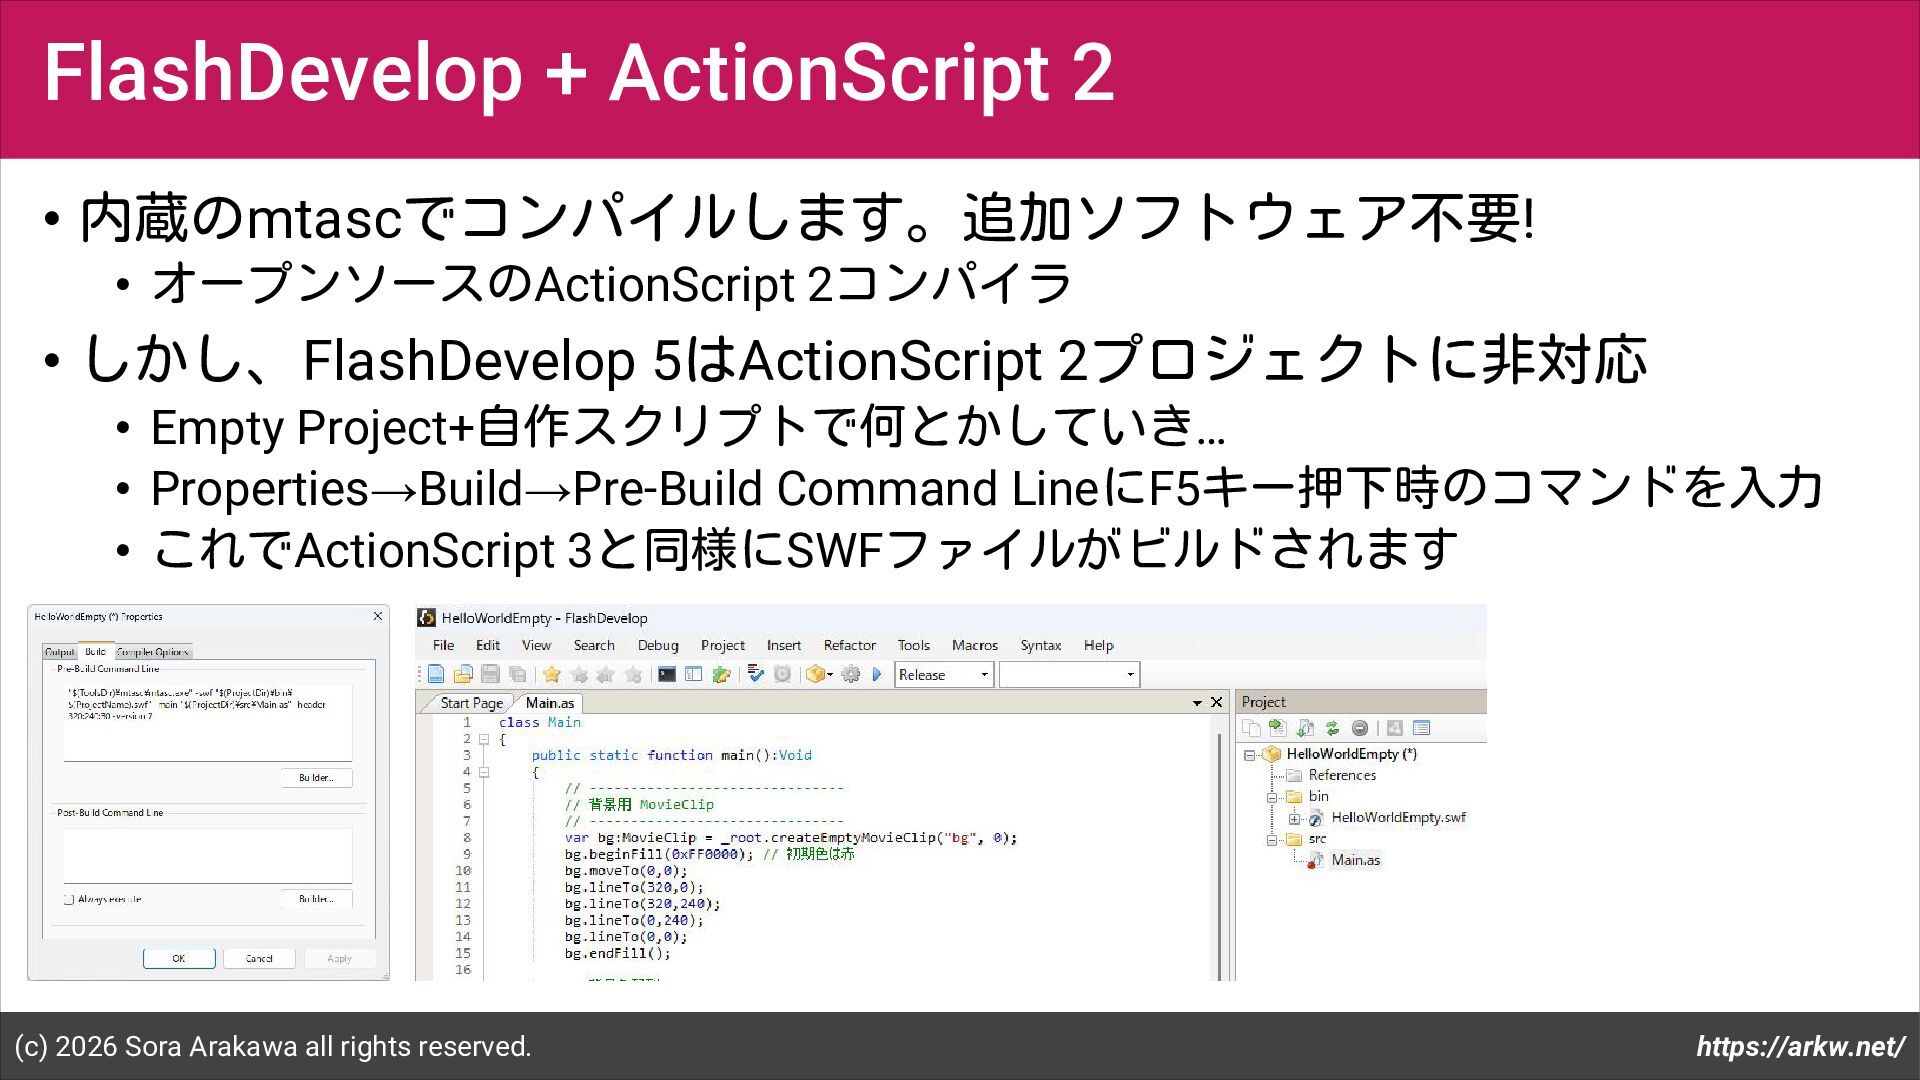
Task: Click the yellow star bookmark icon
Action: point(552,674)
